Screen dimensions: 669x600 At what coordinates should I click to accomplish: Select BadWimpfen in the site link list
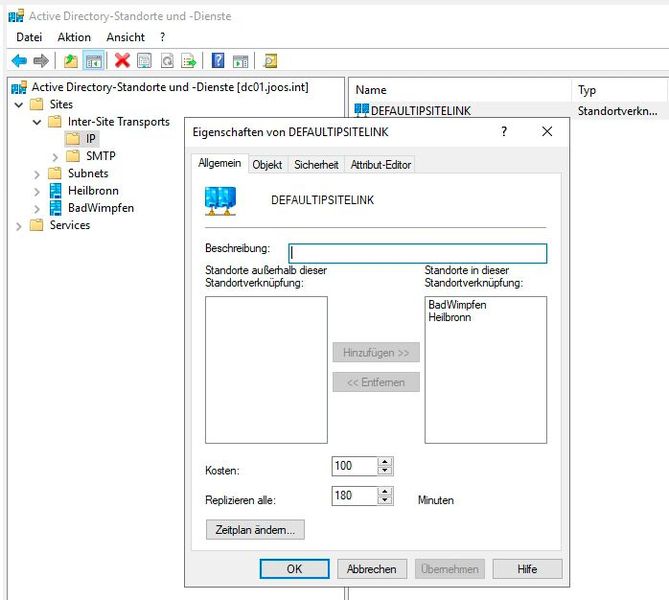[457, 305]
